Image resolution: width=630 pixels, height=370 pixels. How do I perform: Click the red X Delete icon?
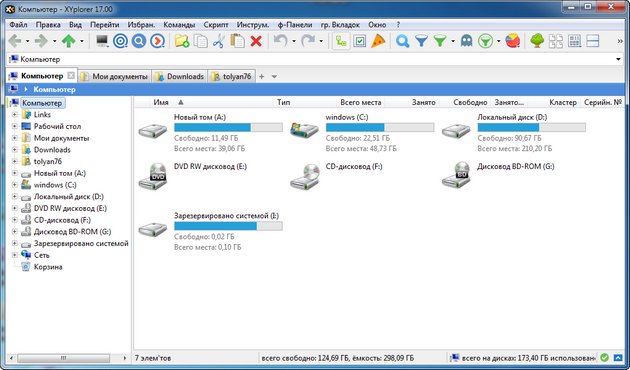tap(256, 41)
